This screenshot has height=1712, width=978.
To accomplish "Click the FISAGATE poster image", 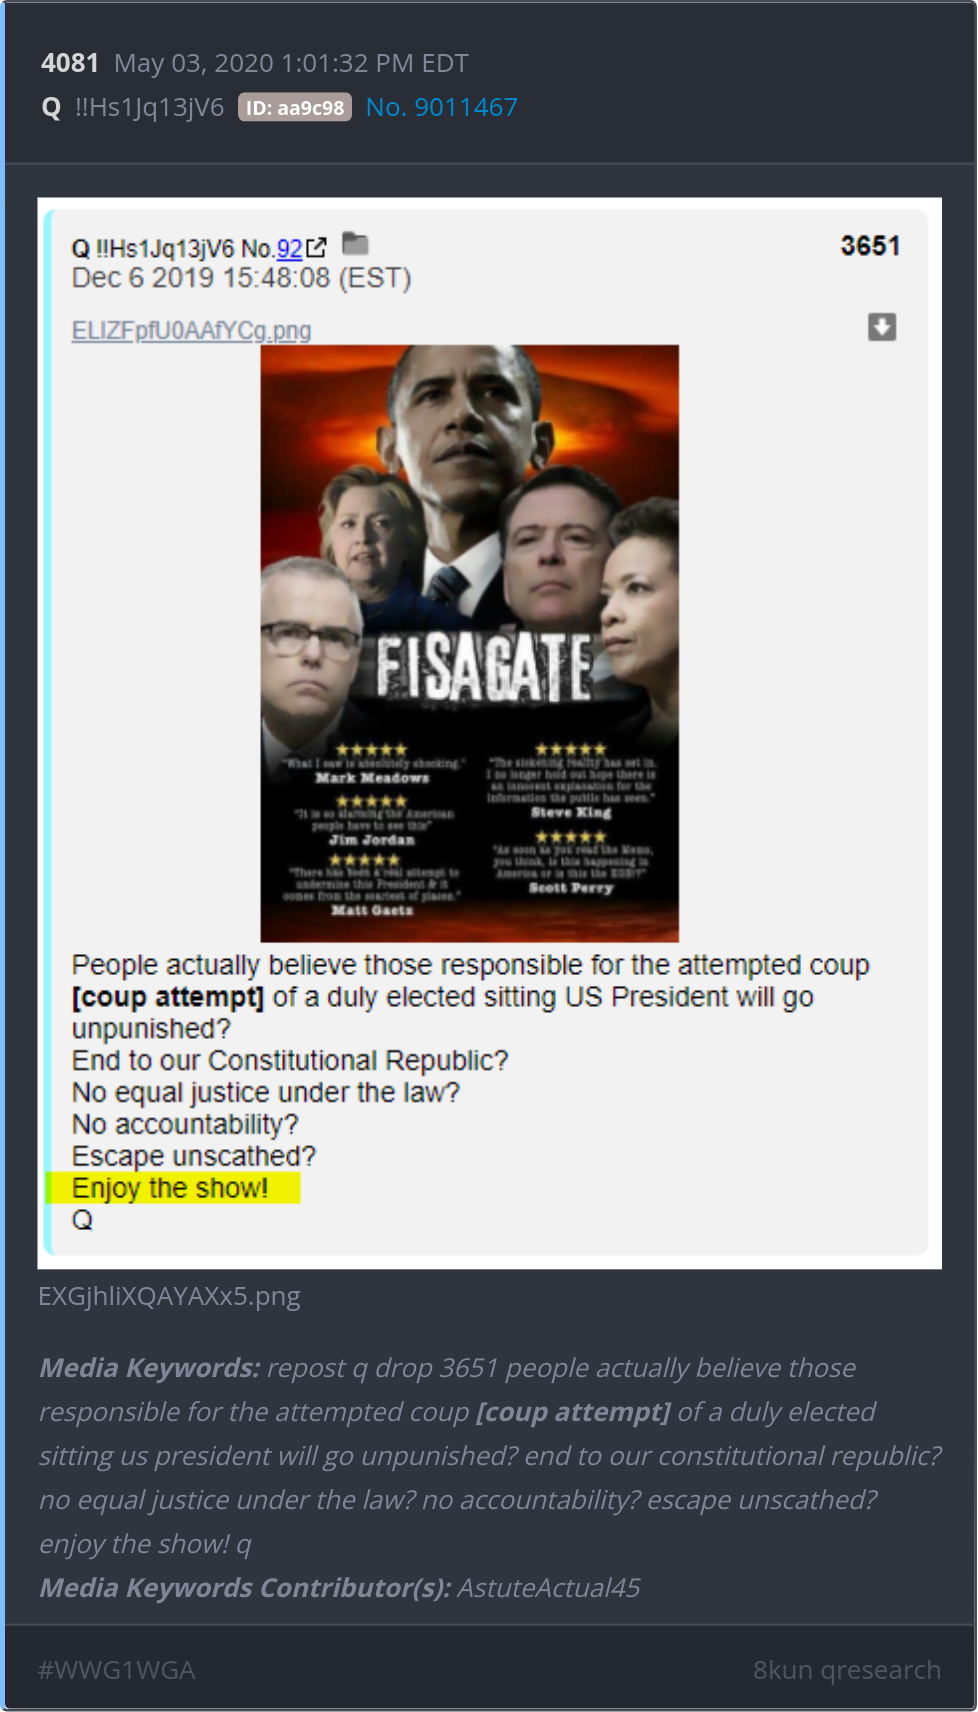I will 470,643.
